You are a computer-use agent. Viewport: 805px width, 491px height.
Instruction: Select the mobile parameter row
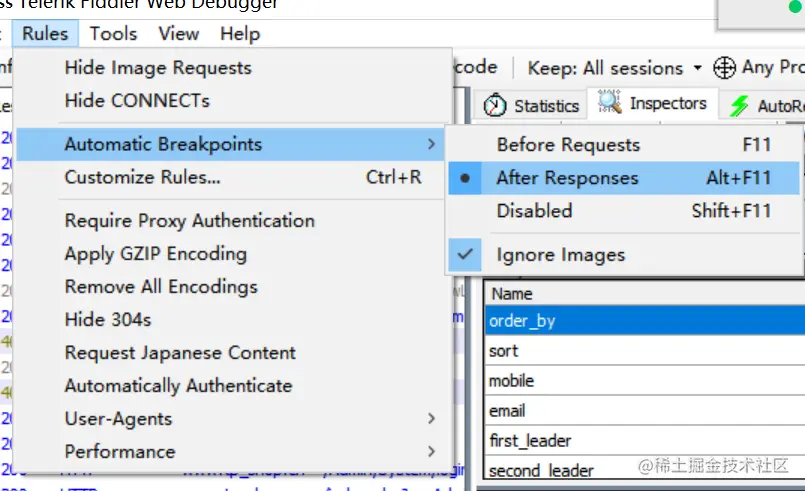(645, 381)
